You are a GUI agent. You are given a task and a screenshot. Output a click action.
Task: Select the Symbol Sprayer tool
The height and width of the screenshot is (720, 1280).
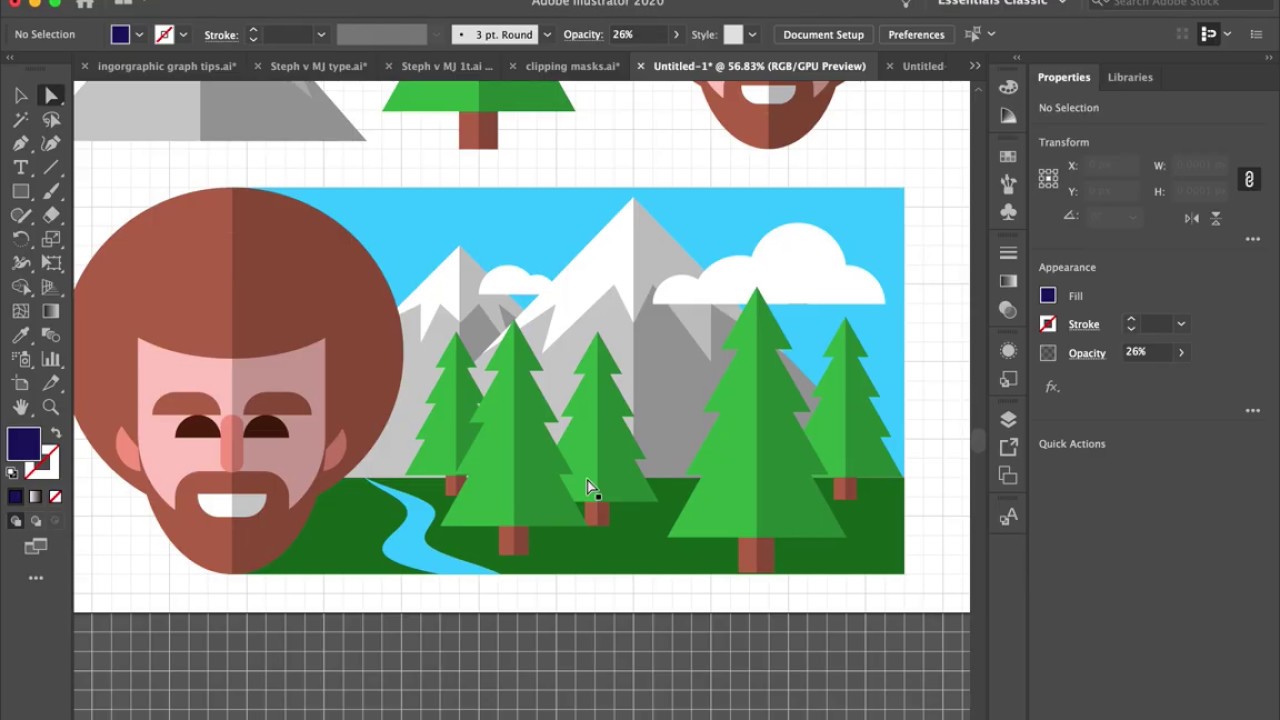20,359
